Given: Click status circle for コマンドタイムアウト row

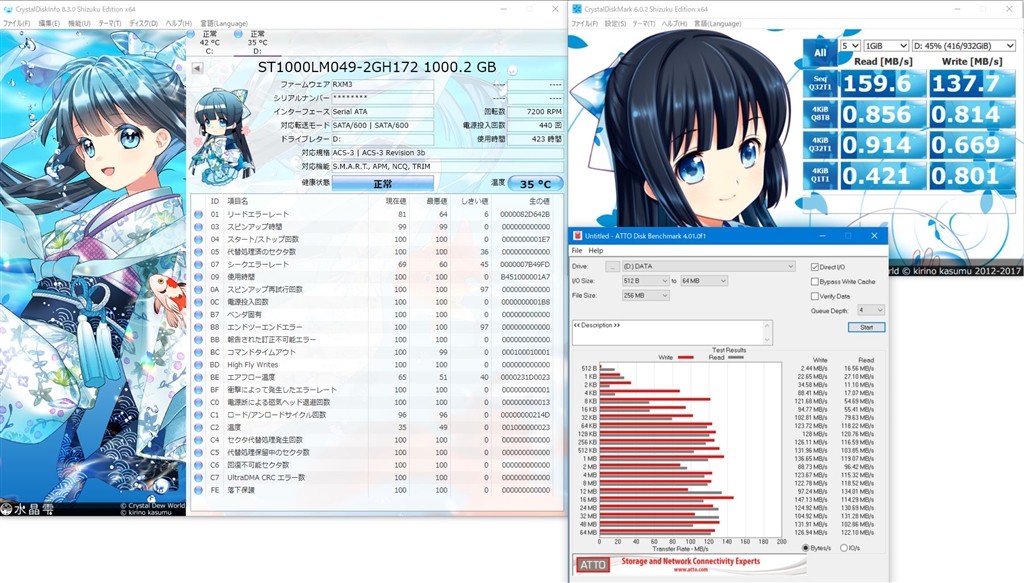Looking at the screenshot, I should pos(199,352).
